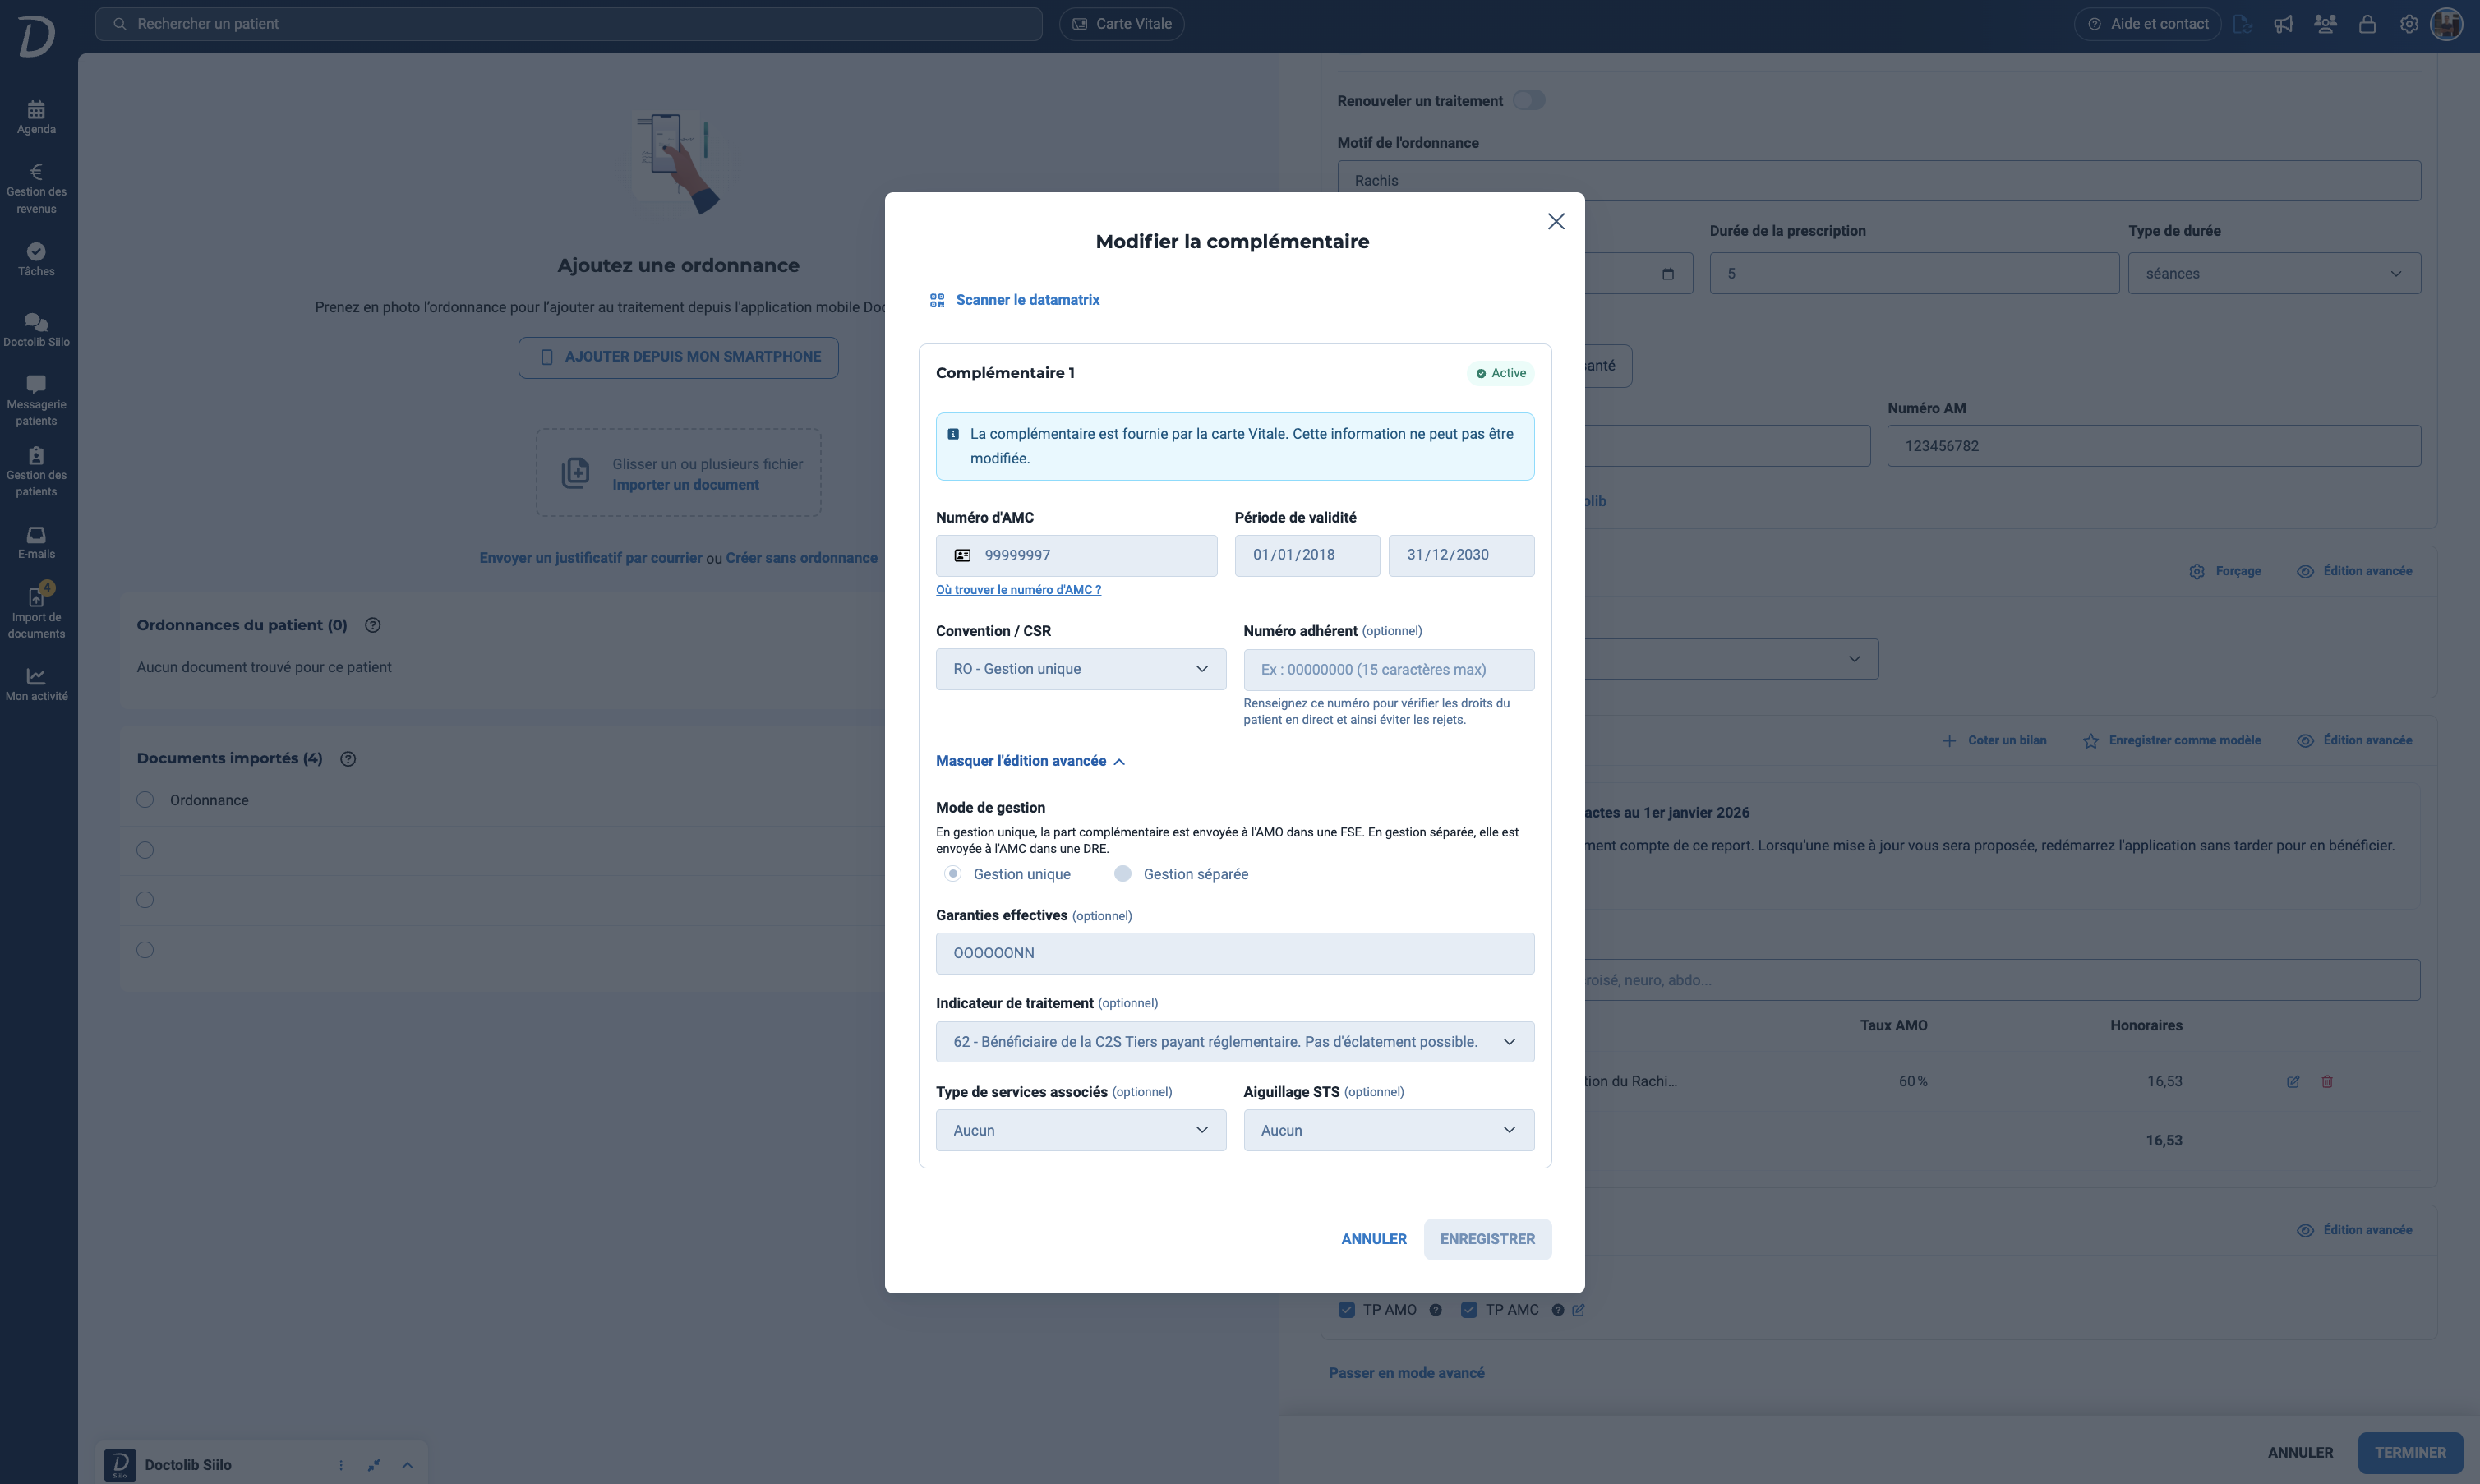Image resolution: width=2480 pixels, height=1484 pixels.
Task: Click the edit icon next to TP AMC
Action: pyautogui.click(x=1578, y=1310)
